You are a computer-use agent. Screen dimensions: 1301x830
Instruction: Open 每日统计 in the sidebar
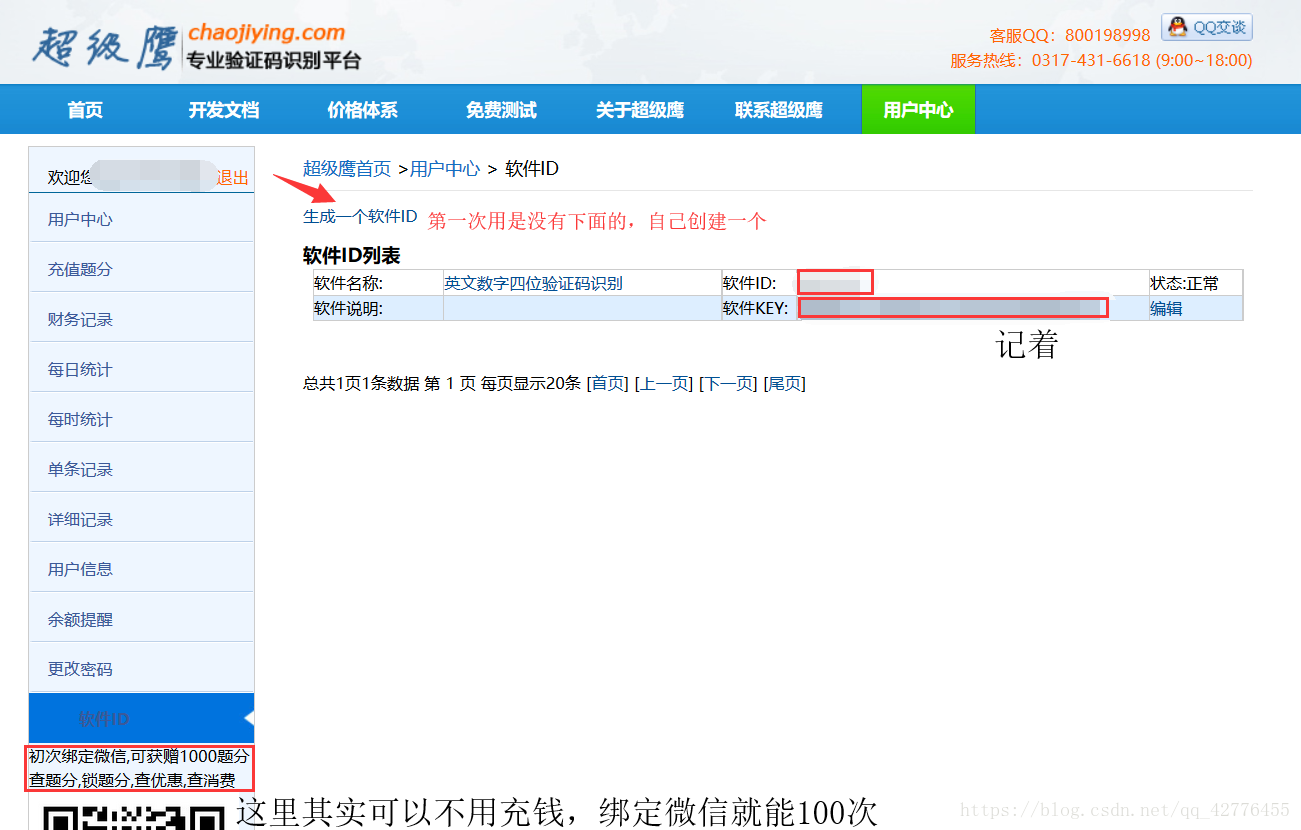[141, 369]
